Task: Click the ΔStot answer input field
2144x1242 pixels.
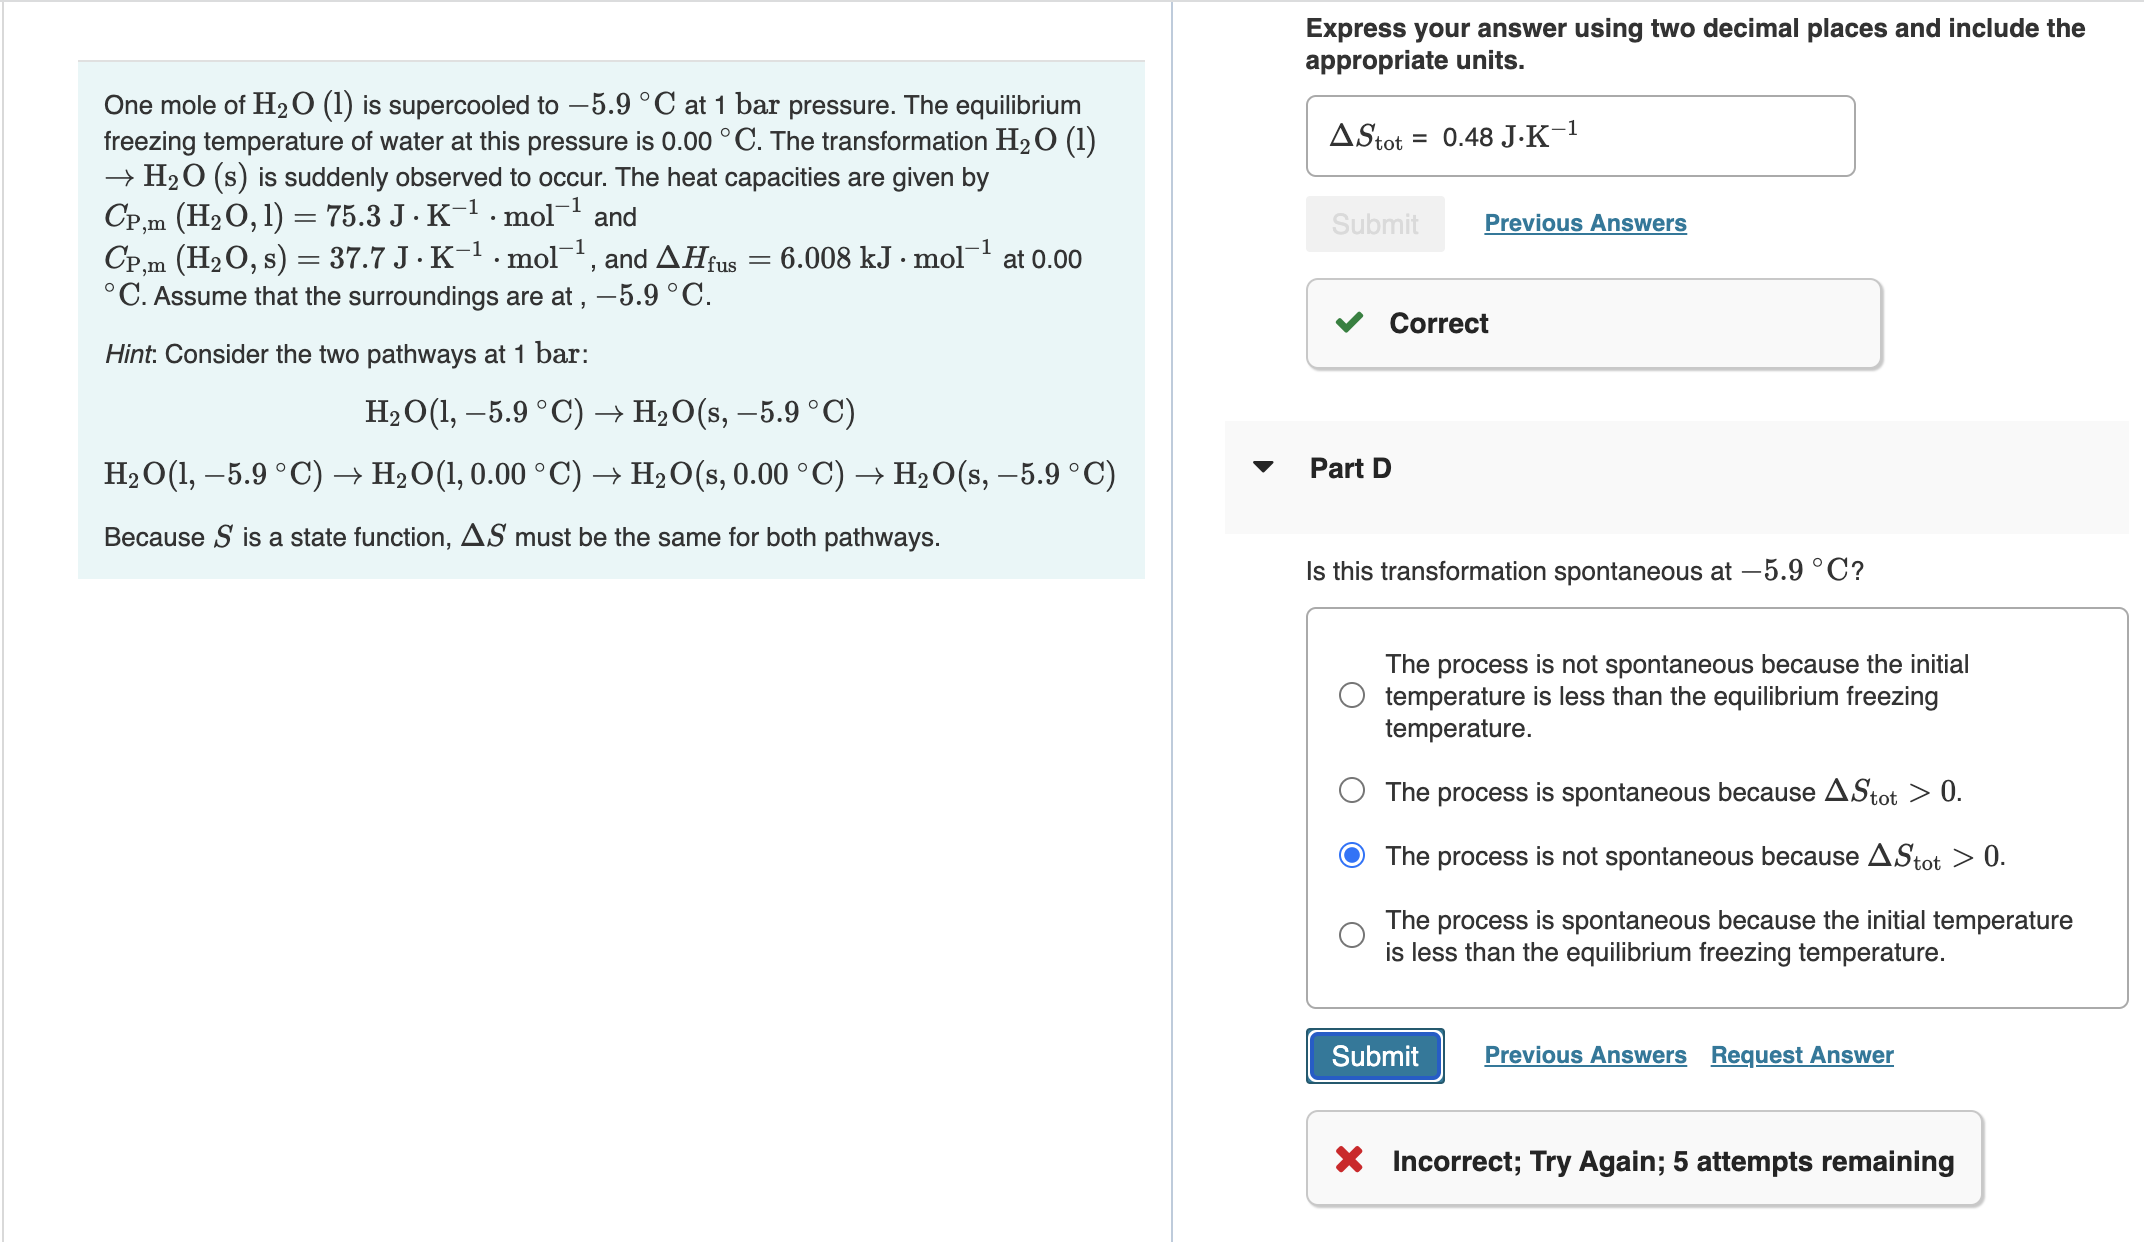Action: pos(1578,136)
